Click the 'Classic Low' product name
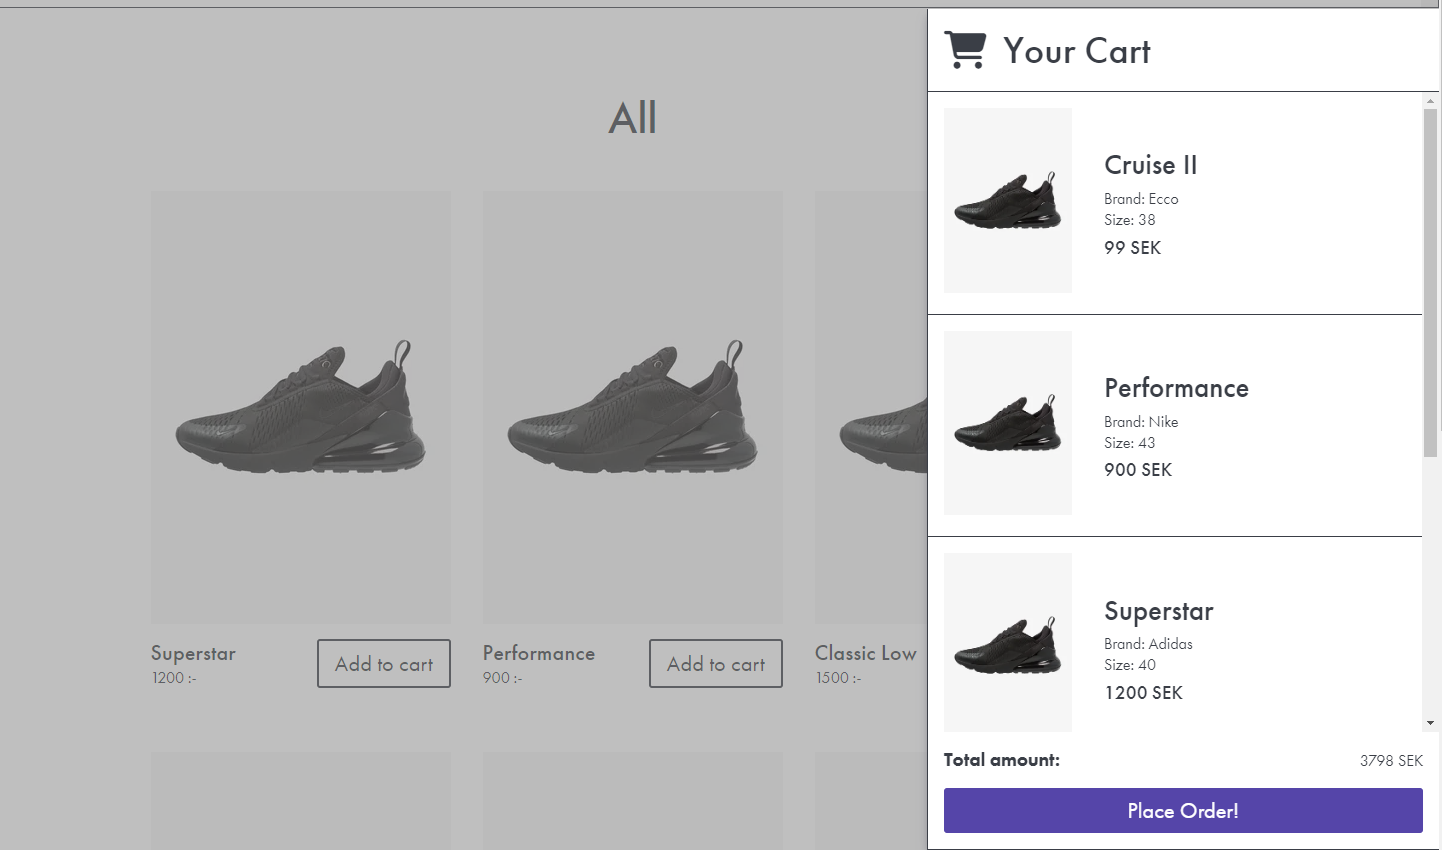 866,653
